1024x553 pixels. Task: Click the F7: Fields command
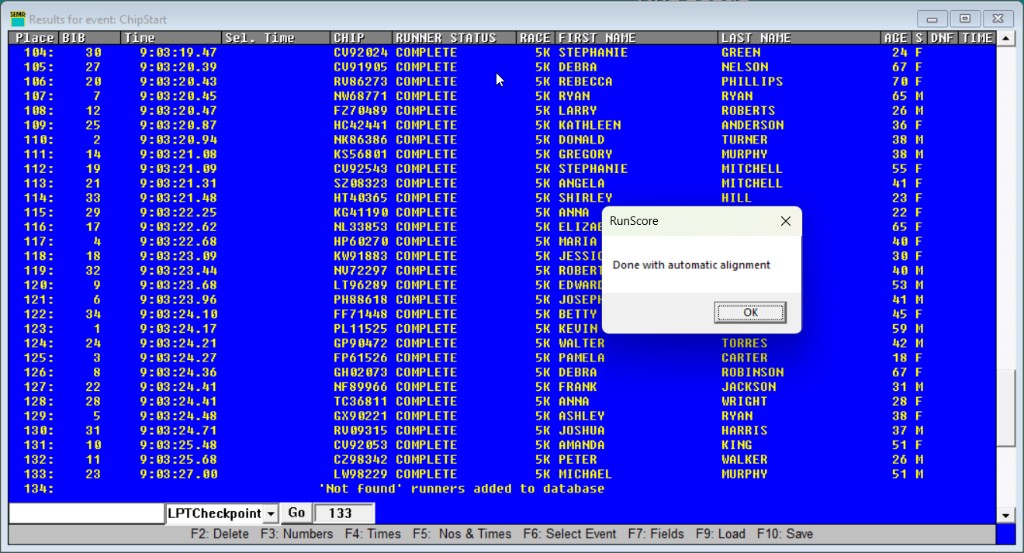pos(656,534)
